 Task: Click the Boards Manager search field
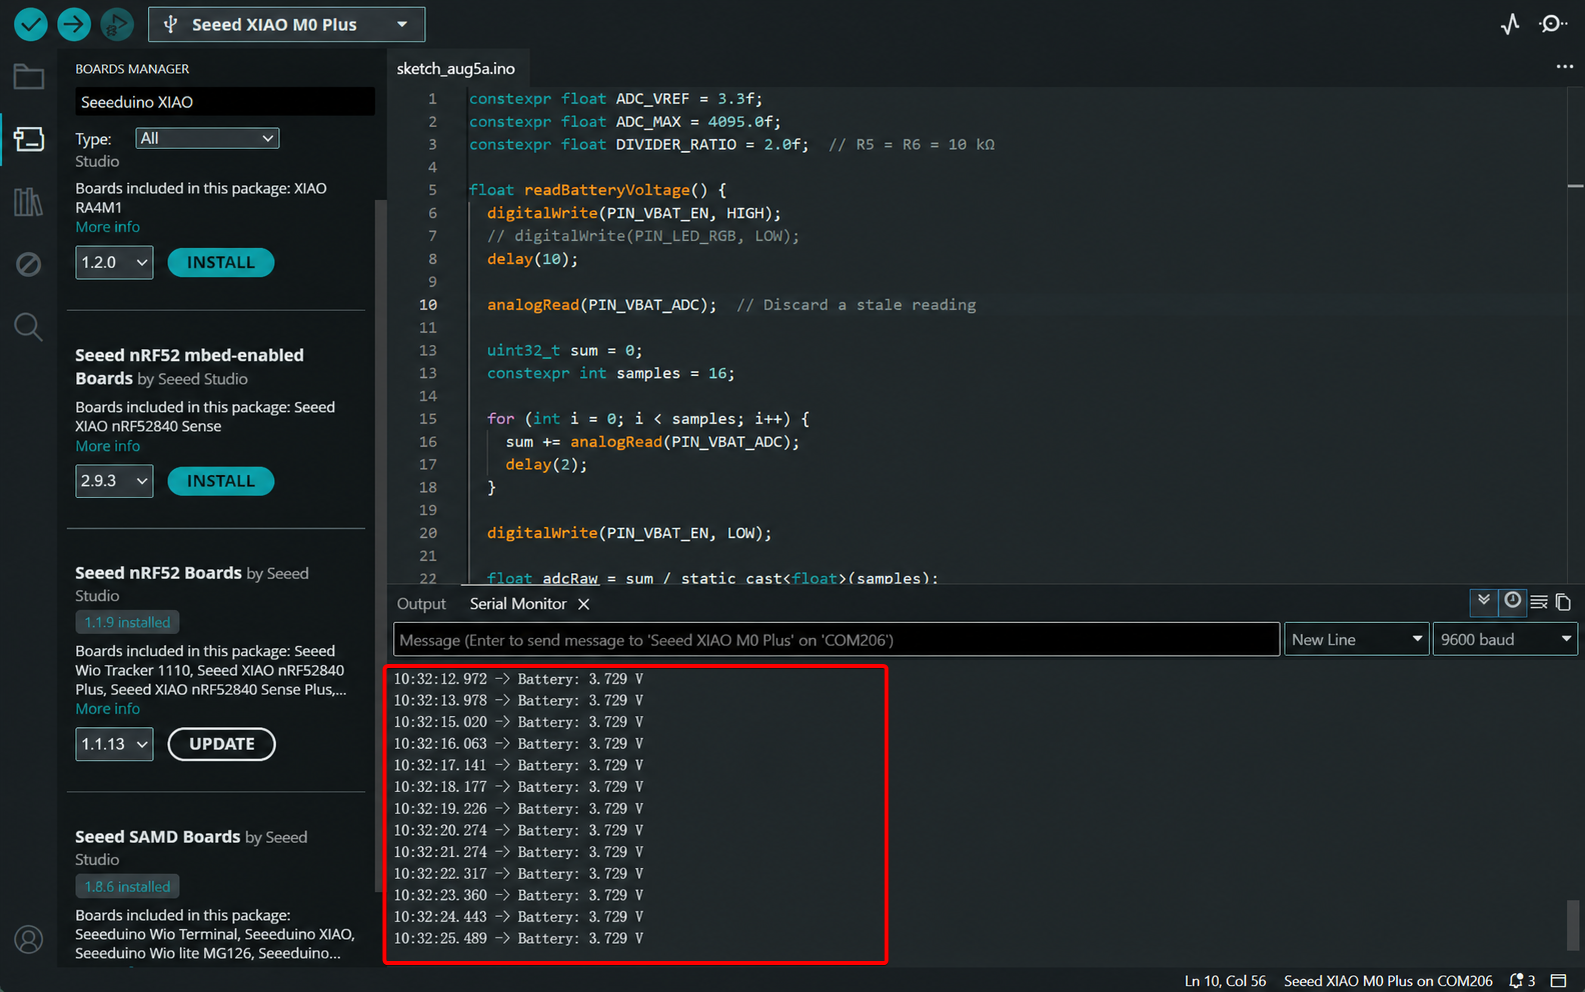[225, 102]
